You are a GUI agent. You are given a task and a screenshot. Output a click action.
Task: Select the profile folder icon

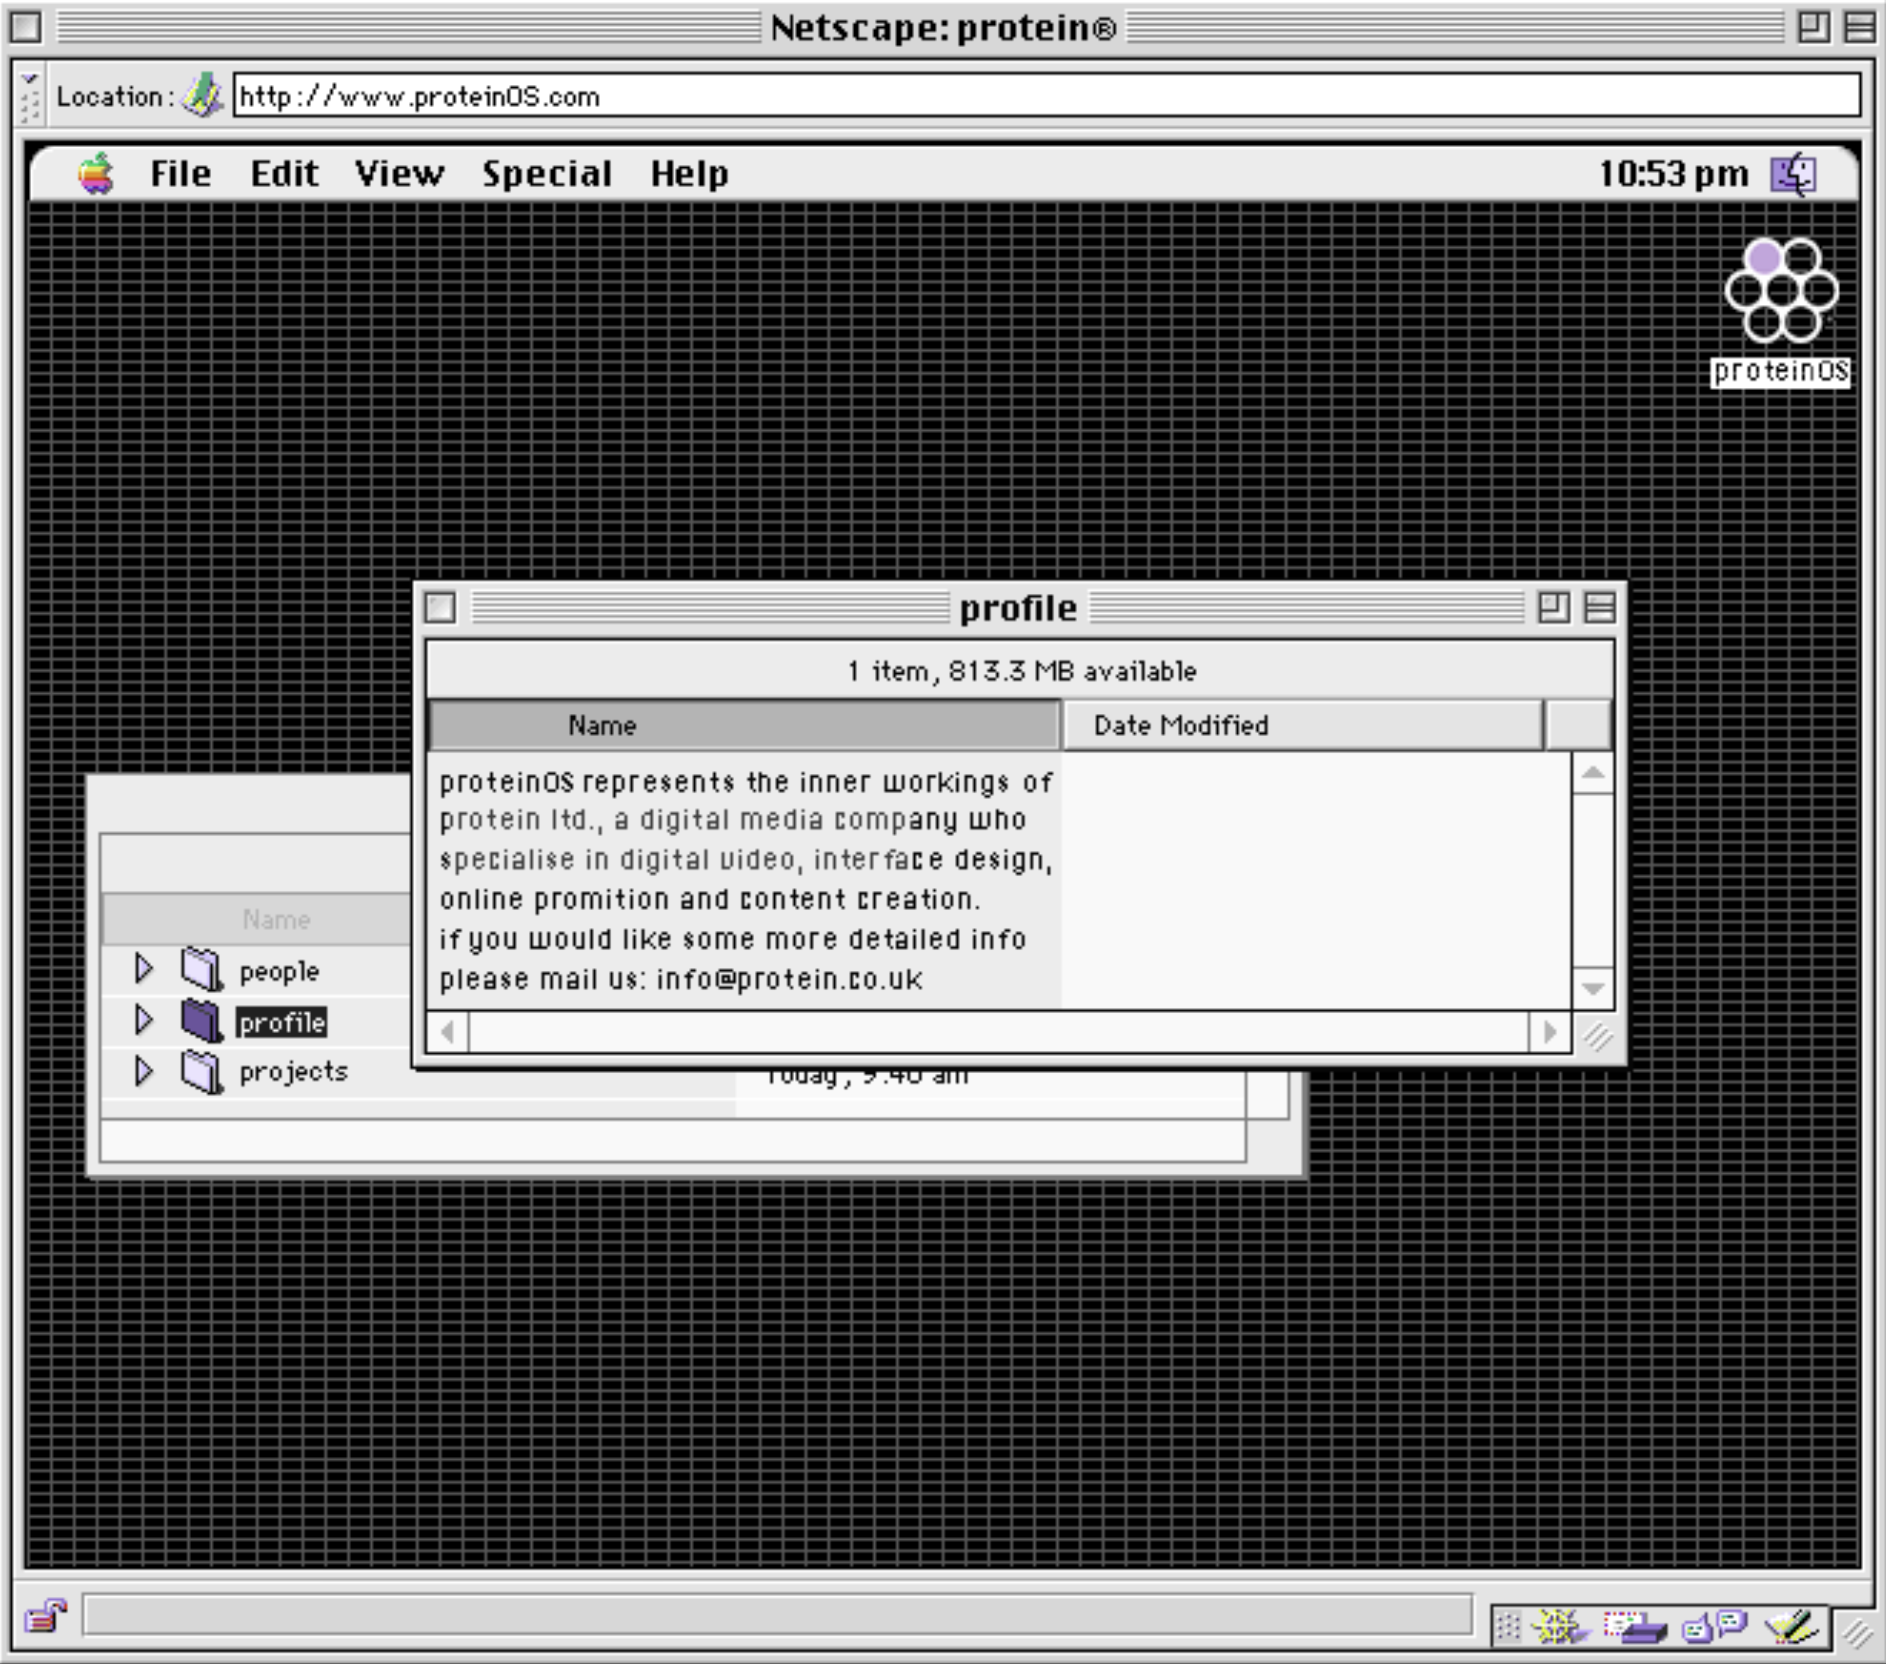(202, 1021)
